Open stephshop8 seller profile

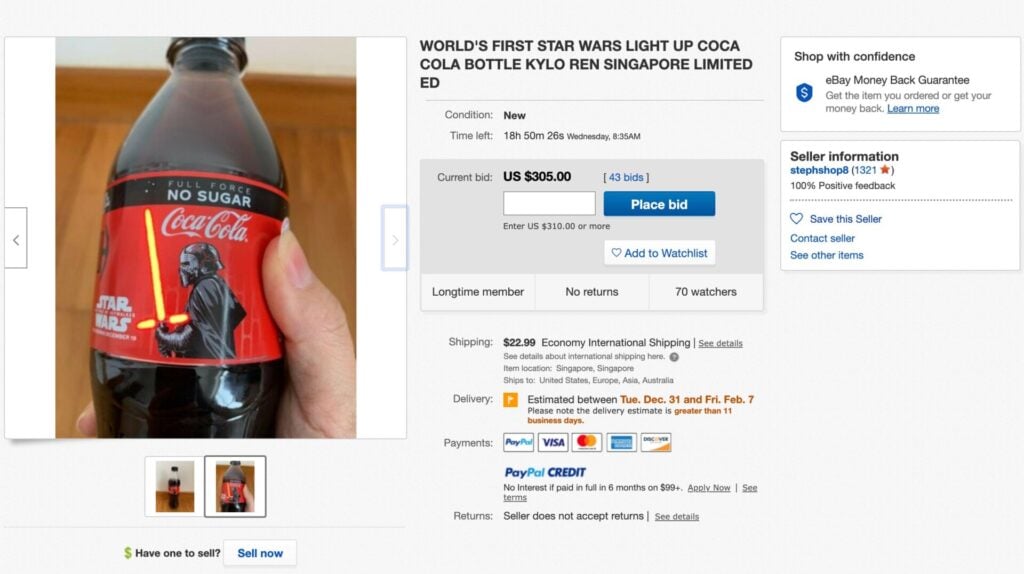point(819,171)
